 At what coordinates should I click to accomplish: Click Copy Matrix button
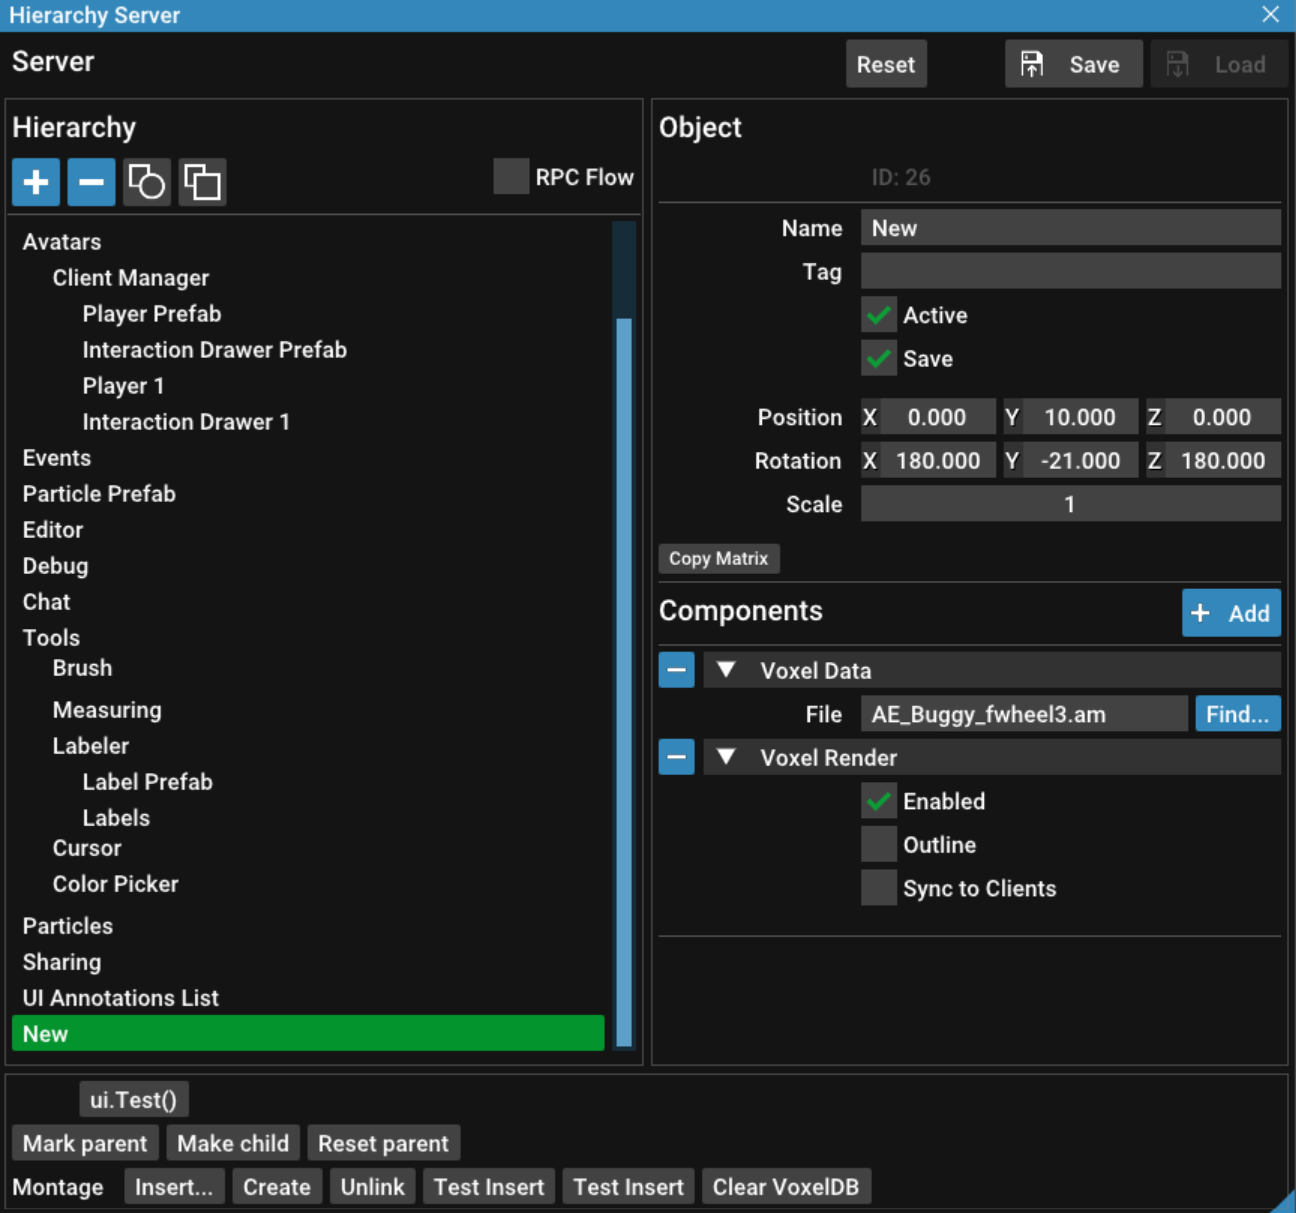719,558
